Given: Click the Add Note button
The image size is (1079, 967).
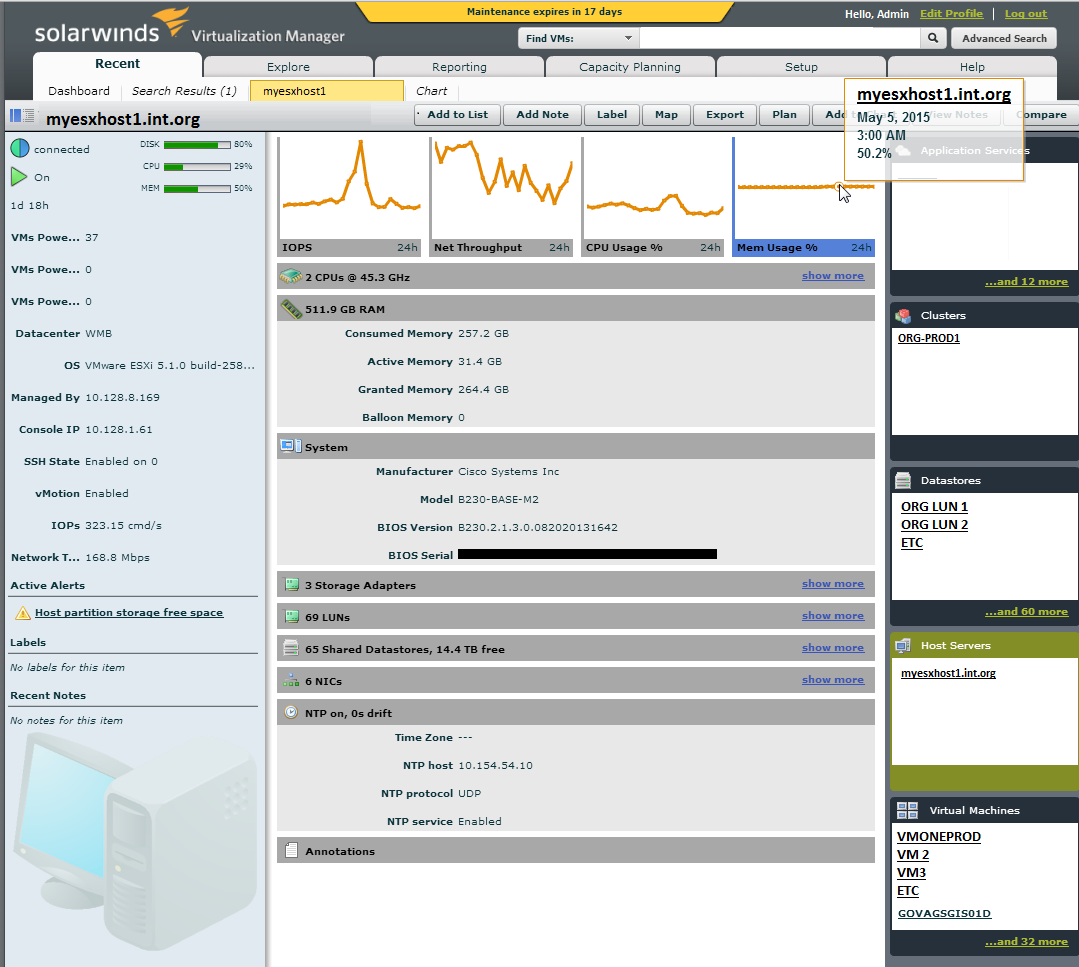Looking at the screenshot, I should [x=542, y=115].
